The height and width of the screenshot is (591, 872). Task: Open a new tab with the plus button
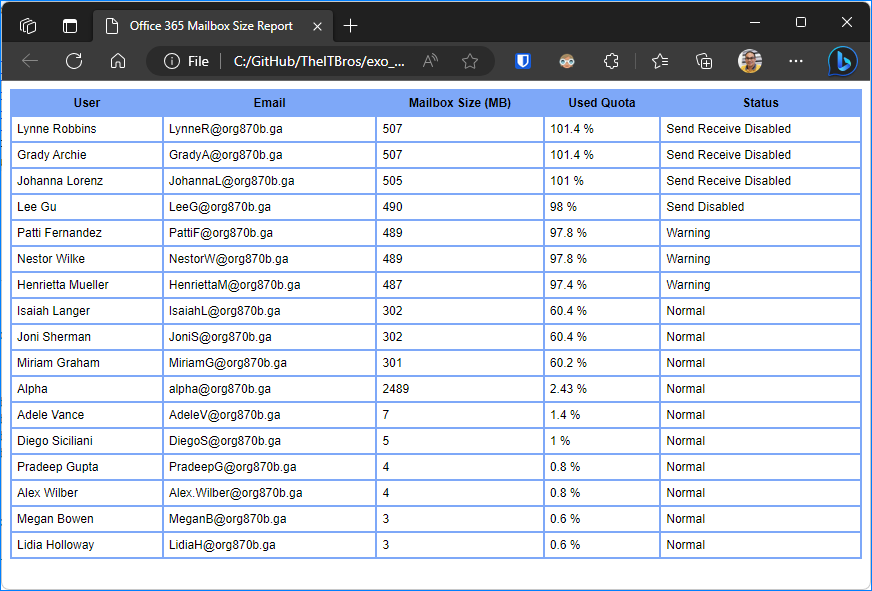point(350,26)
